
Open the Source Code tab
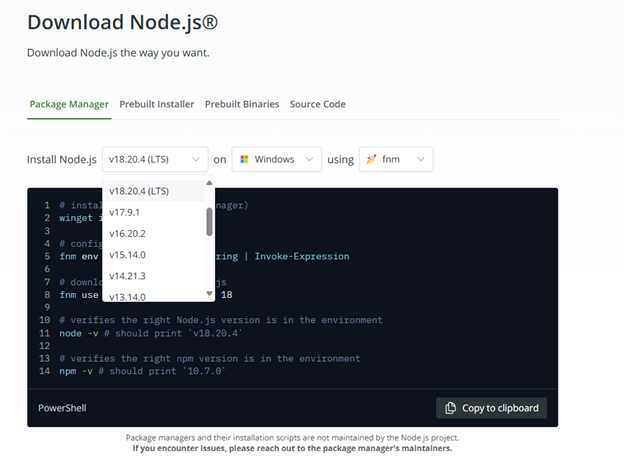[x=318, y=104]
